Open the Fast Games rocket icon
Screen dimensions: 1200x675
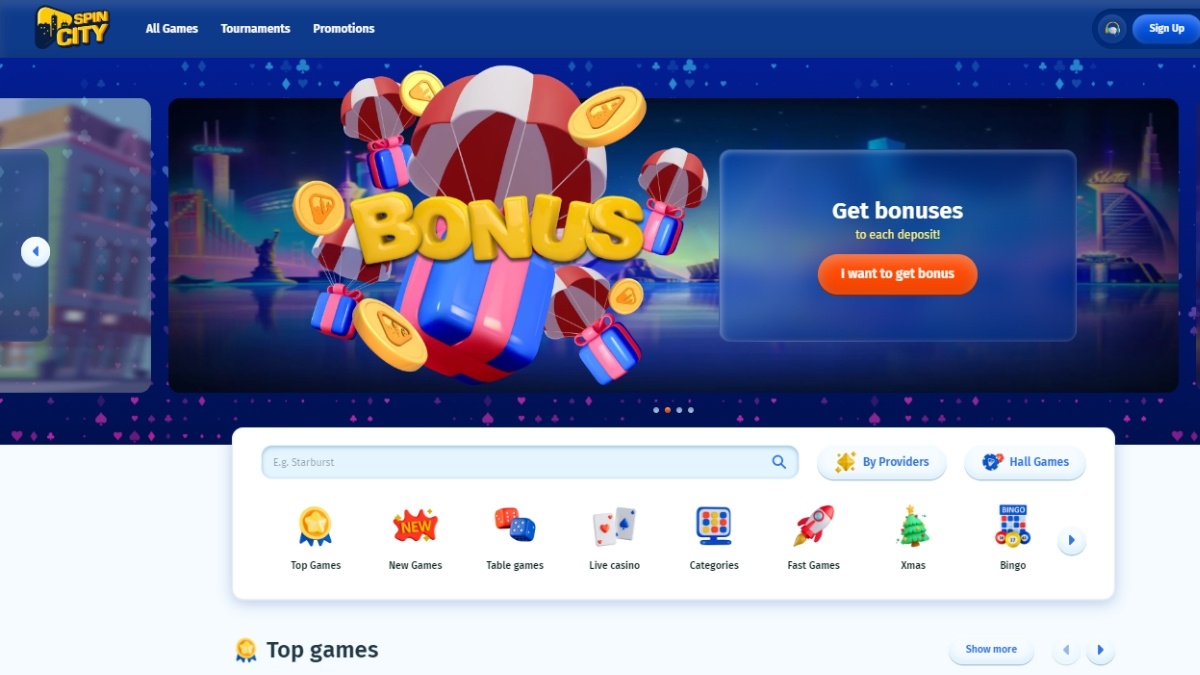(x=813, y=526)
